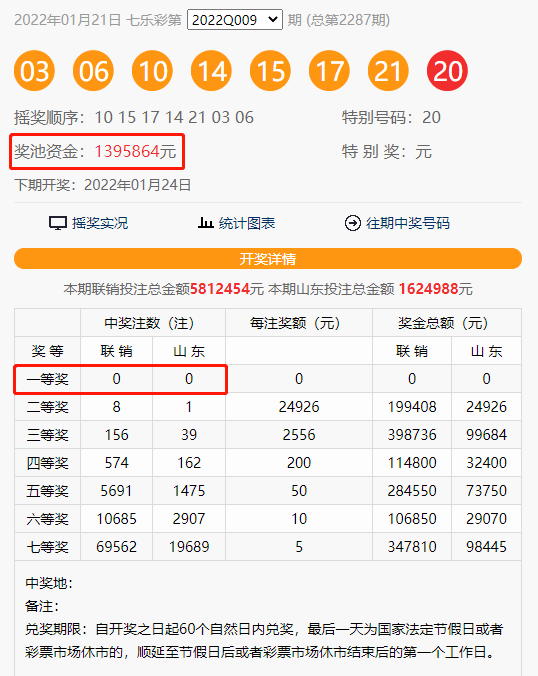Open the 统计图表 link

[x=247, y=223]
